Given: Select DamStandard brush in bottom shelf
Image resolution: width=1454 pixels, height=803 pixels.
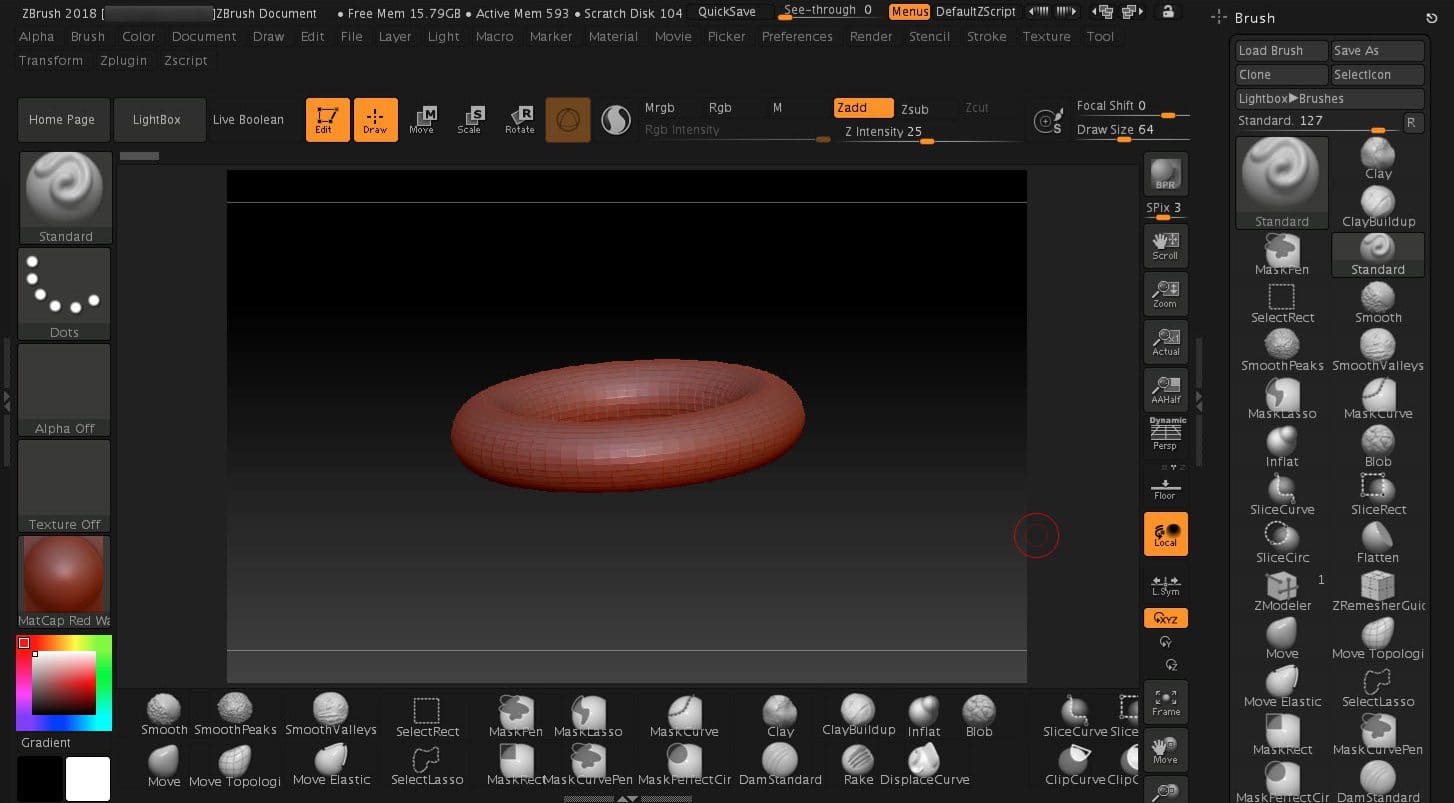Looking at the screenshot, I should coord(780,765).
